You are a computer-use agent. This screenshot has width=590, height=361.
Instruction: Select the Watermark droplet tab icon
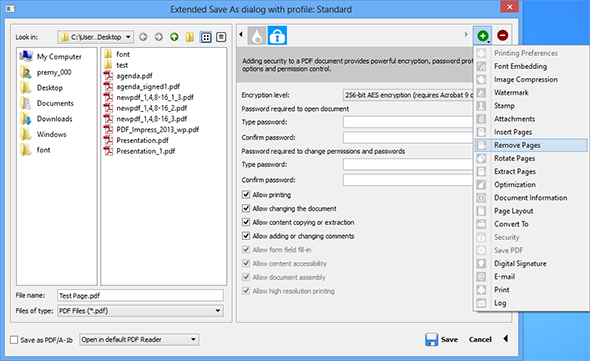pos(257,36)
